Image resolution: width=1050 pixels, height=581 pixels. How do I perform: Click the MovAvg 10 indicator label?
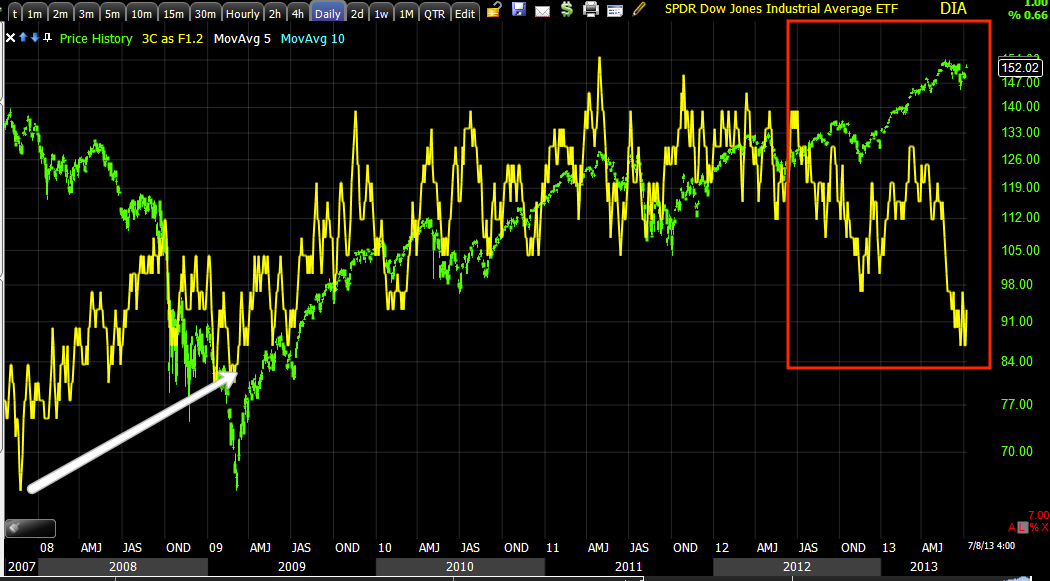[x=313, y=39]
